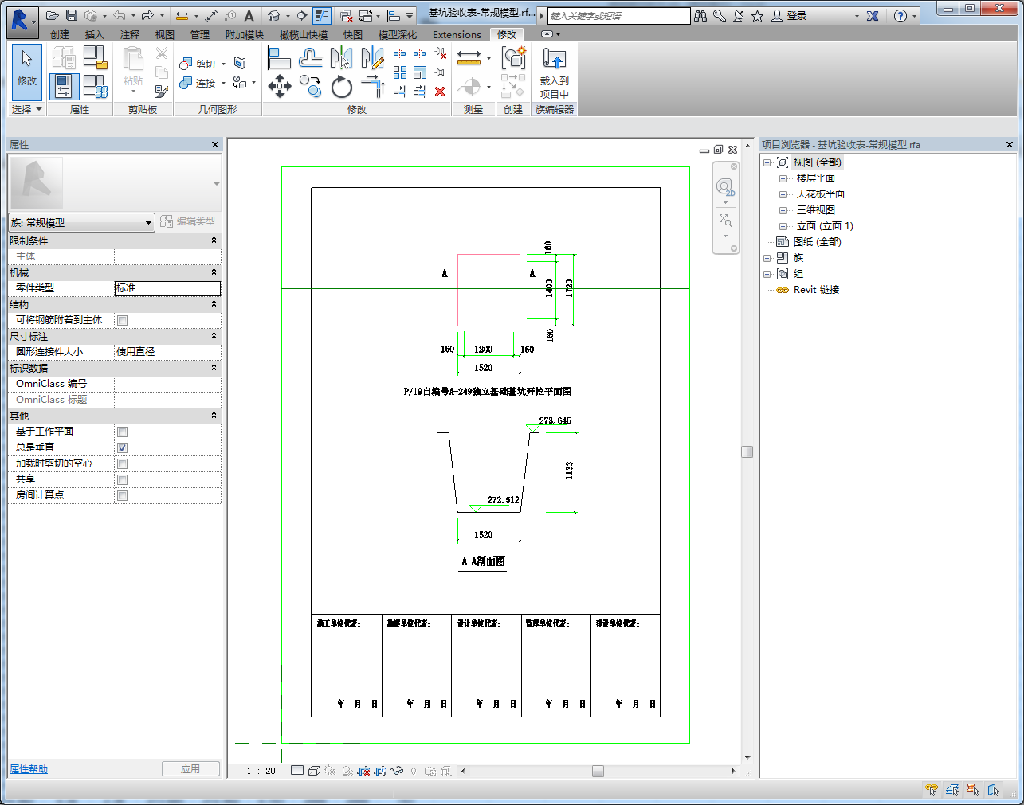1024x805 pixels.
Task: Select the Text tool in quick access
Action: point(249,16)
